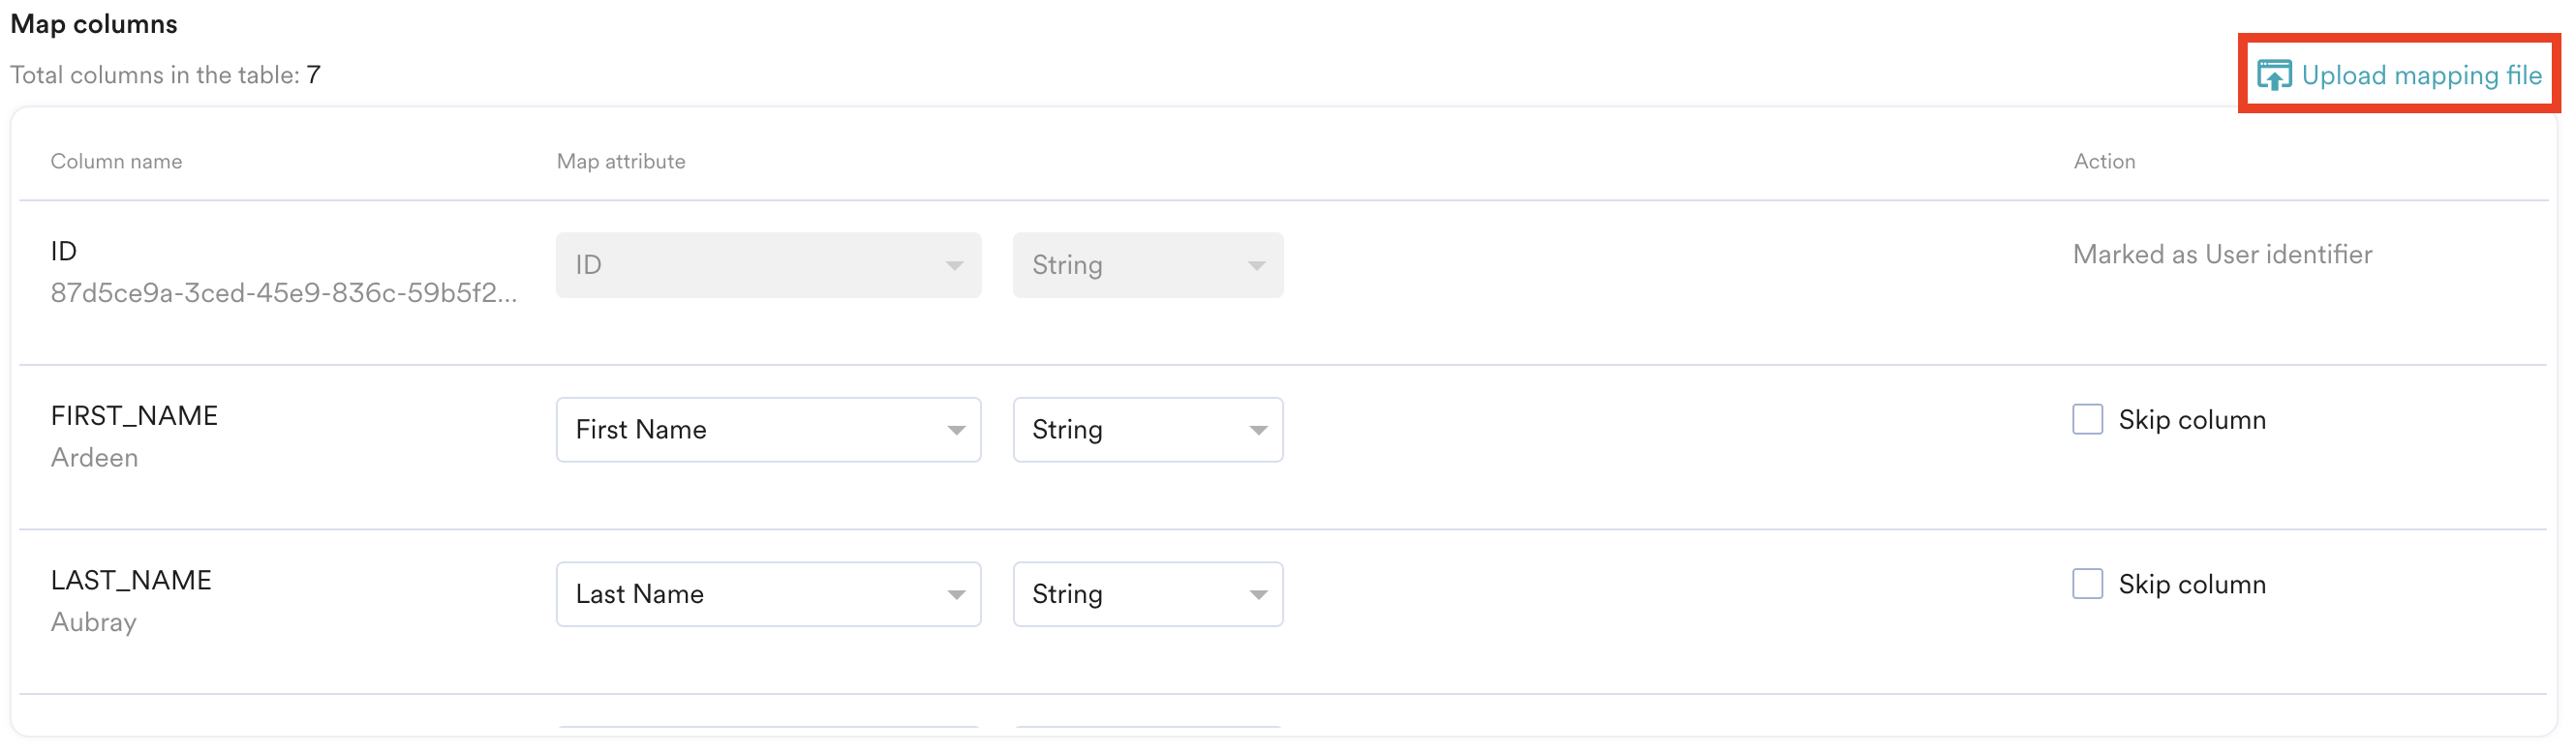Expand the String type dropdown for FIRST_NAME

tap(1147, 430)
